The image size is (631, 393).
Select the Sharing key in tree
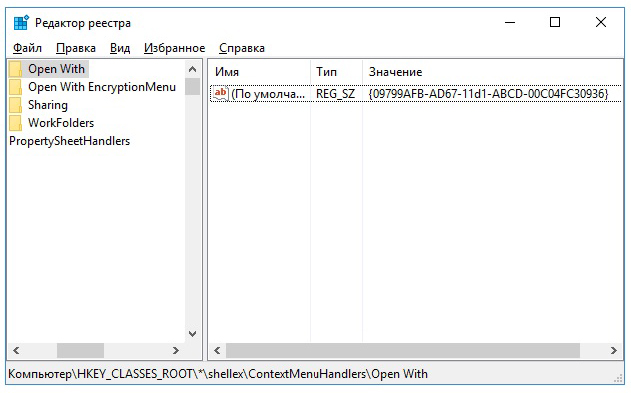(x=48, y=105)
